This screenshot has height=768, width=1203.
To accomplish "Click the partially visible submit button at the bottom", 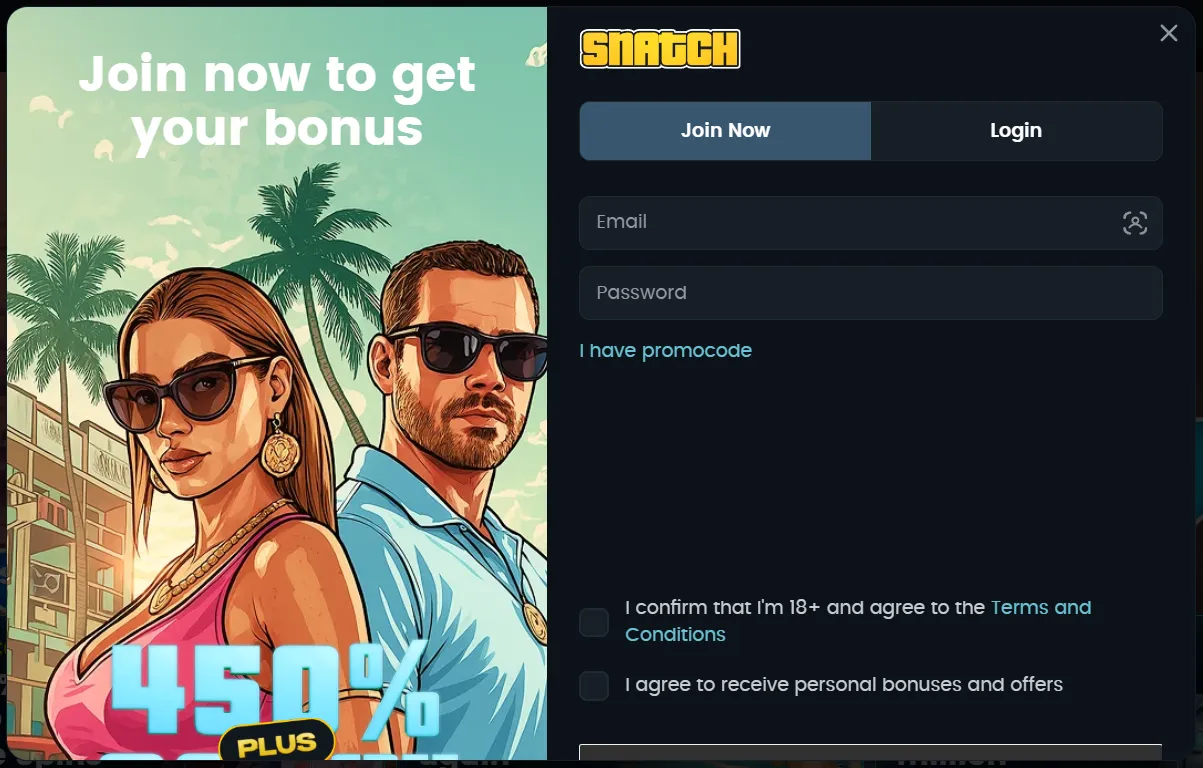I will click(871, 755).
